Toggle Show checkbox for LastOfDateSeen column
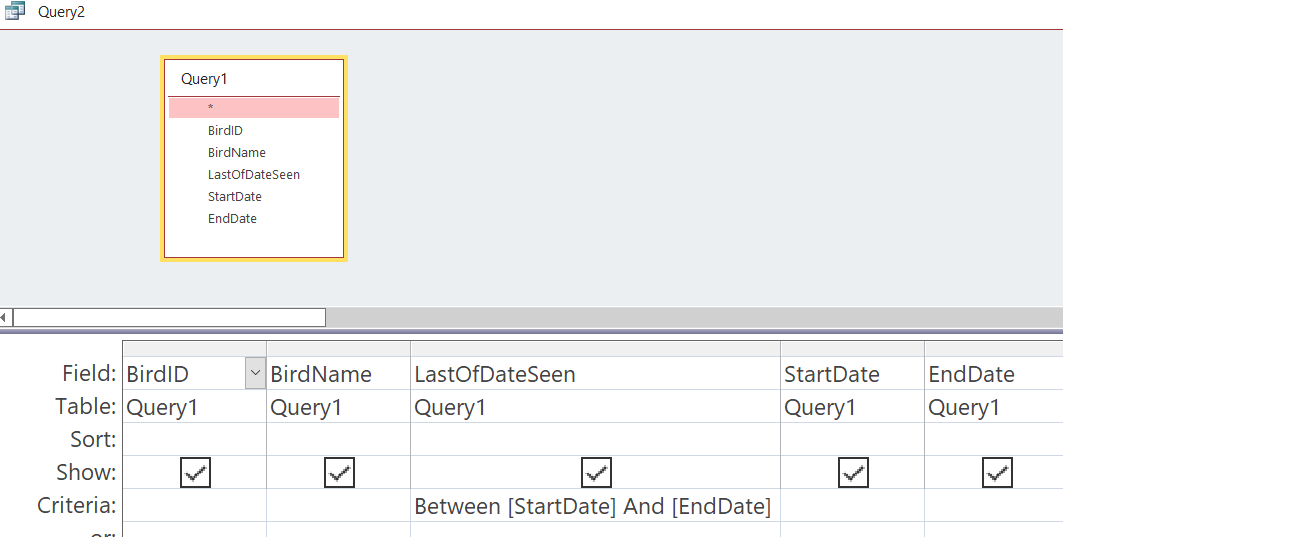1315x537 pixels. point(596,473)
